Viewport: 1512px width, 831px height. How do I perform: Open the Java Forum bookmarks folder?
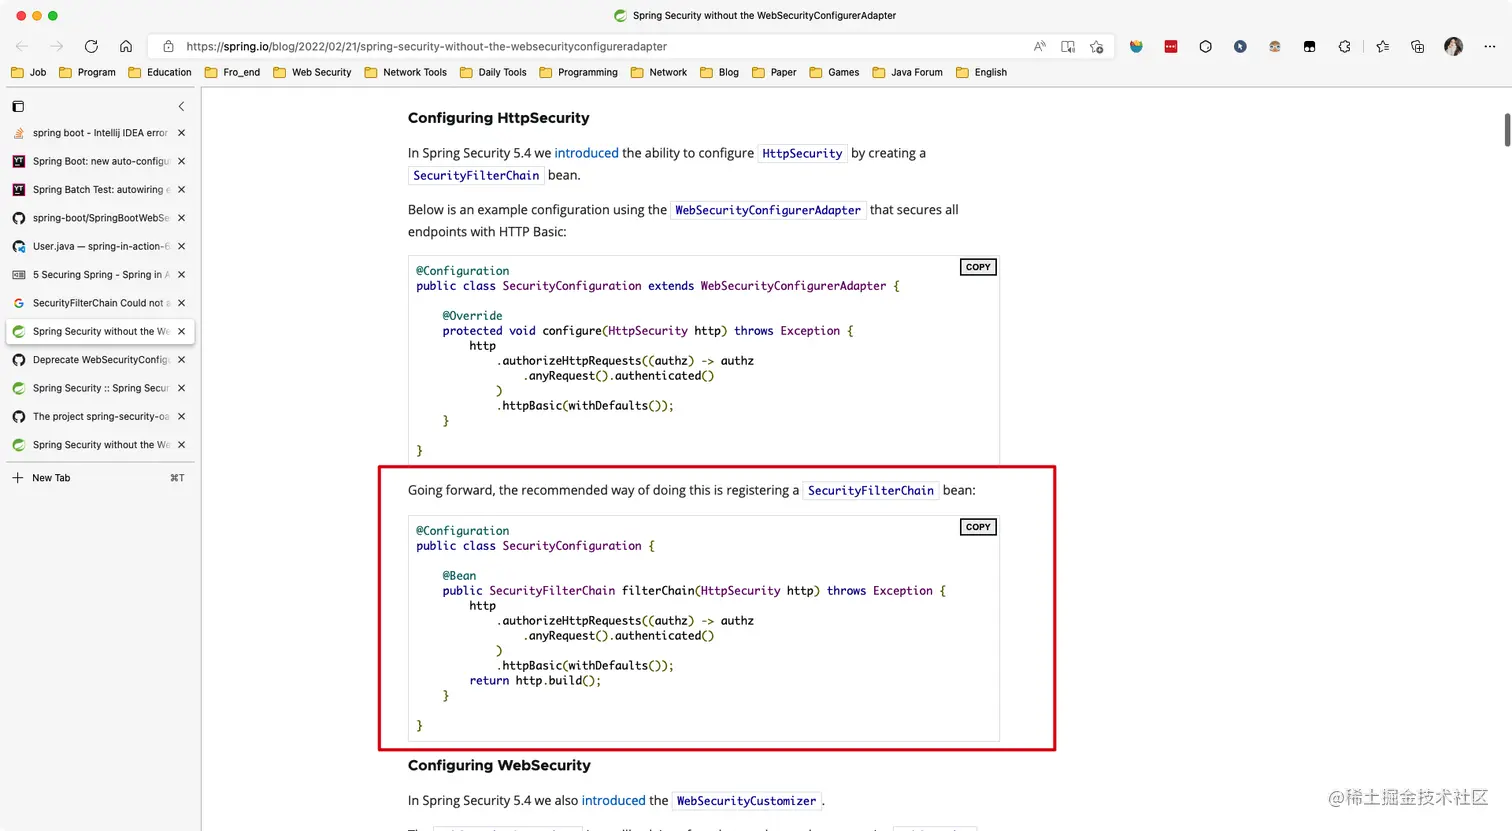908,72
